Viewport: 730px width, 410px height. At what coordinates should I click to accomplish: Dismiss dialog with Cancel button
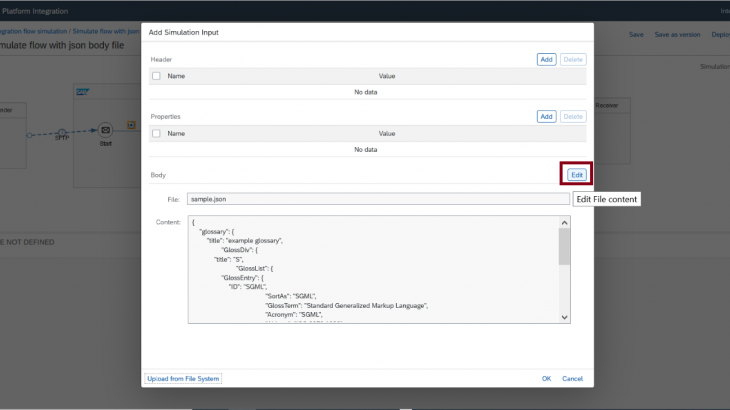coord(572,379)
